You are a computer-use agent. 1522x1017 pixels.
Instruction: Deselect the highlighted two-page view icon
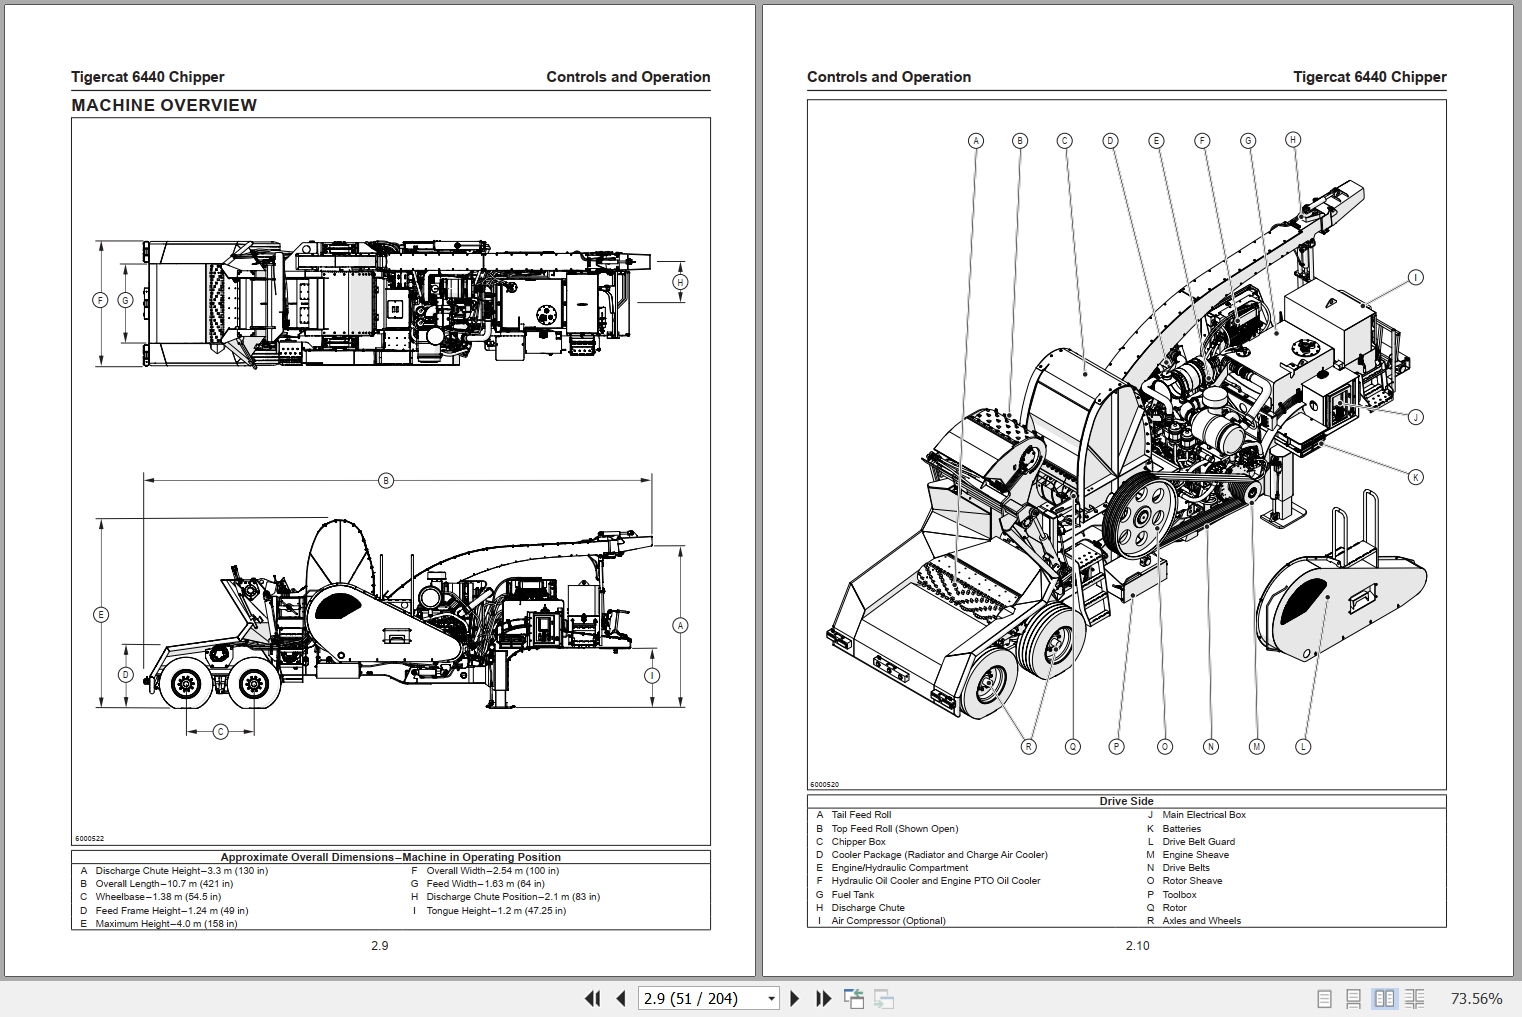coord(1384,998)
